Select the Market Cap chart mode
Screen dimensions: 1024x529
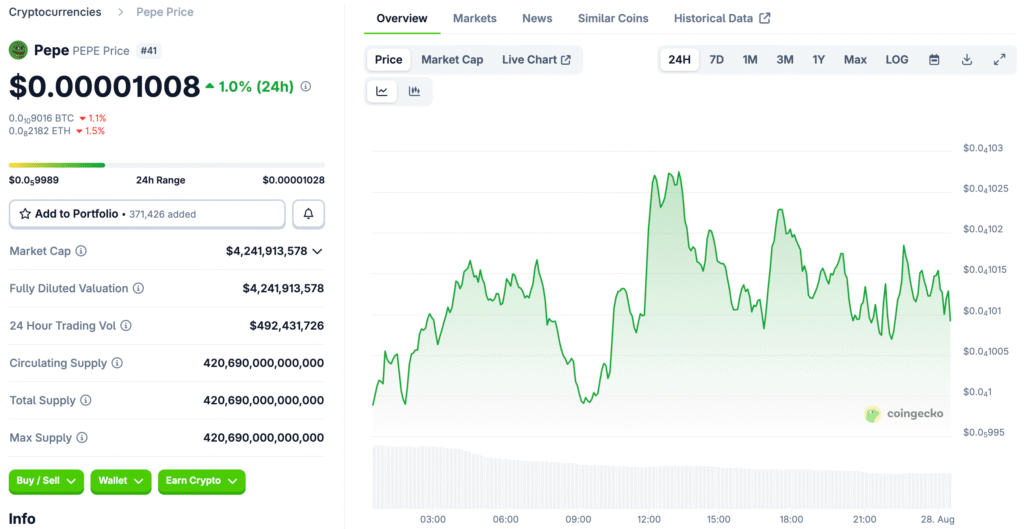click(x=452, y=59)
